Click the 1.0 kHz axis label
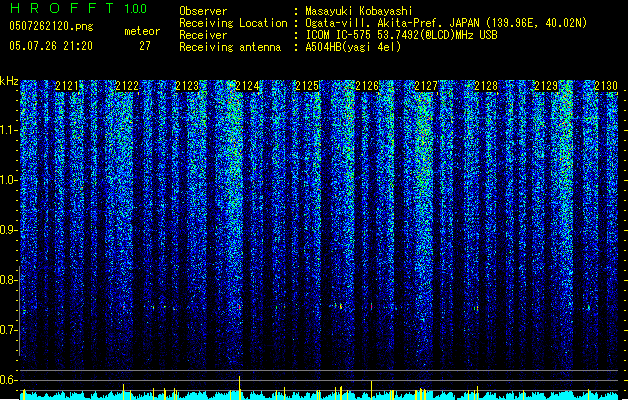The image size is (629, 400). [8, 180]
